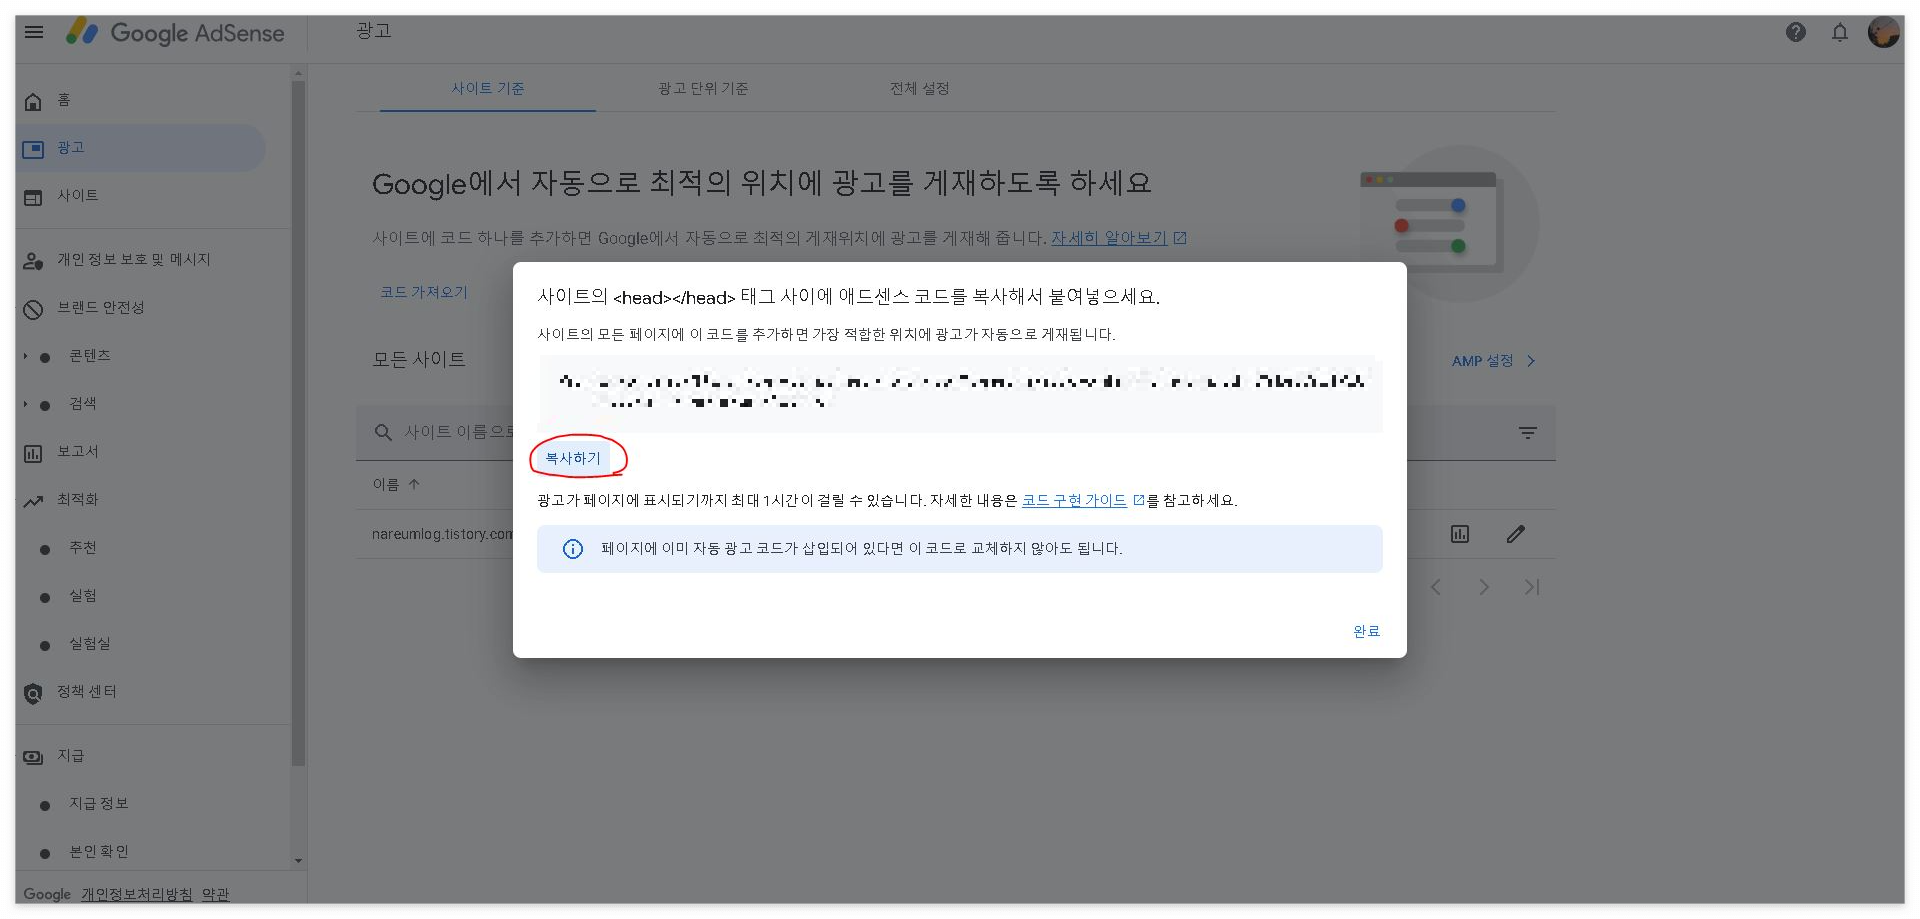
Task: Click the 개인정보처리방침 footer link
Action: coord(137,894)
